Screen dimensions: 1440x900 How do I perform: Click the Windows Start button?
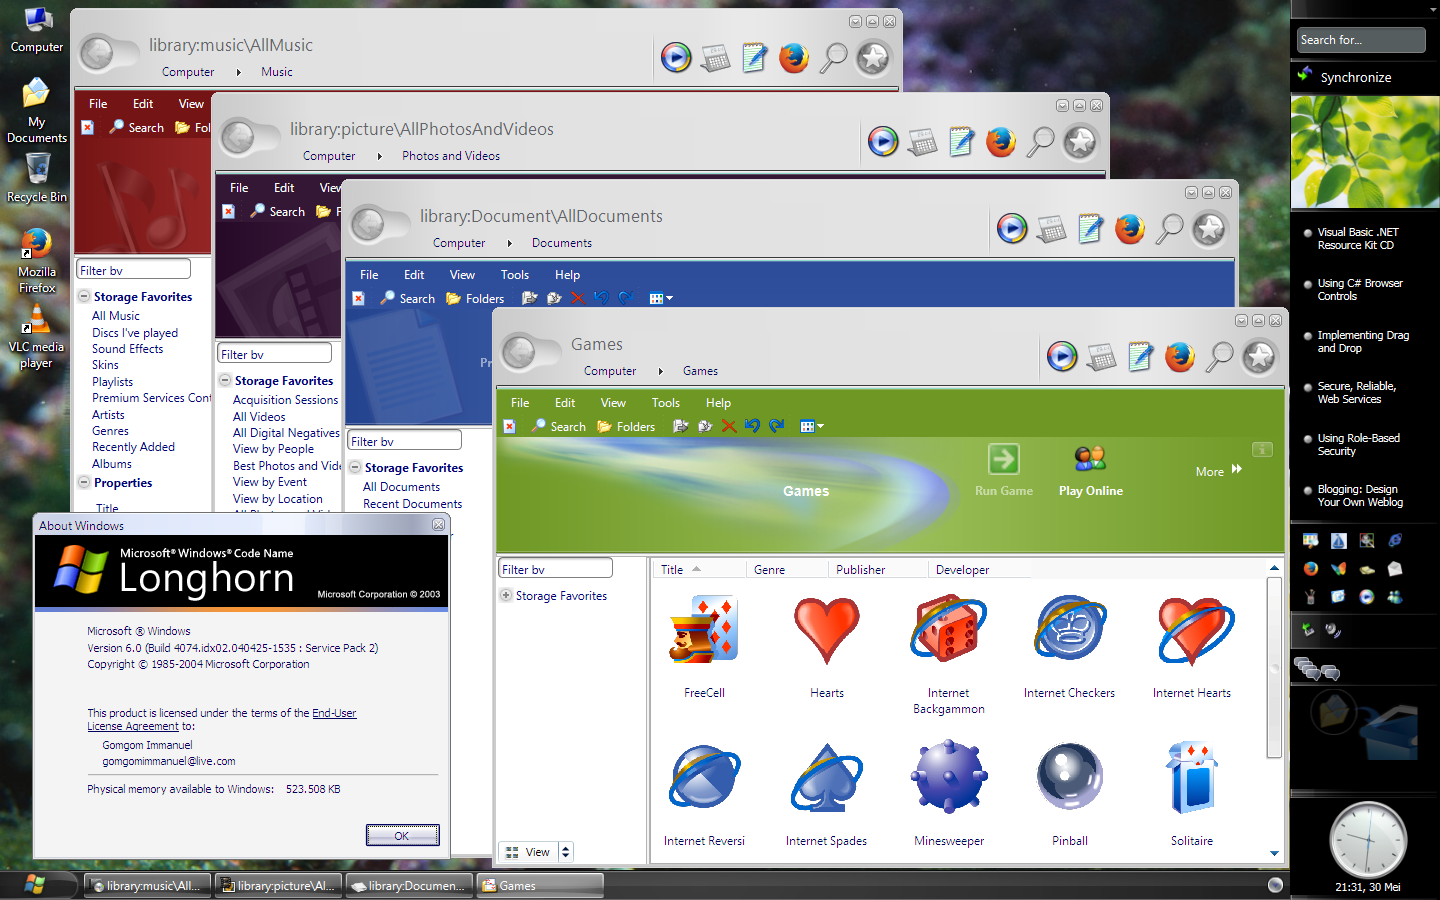point(36,884)
